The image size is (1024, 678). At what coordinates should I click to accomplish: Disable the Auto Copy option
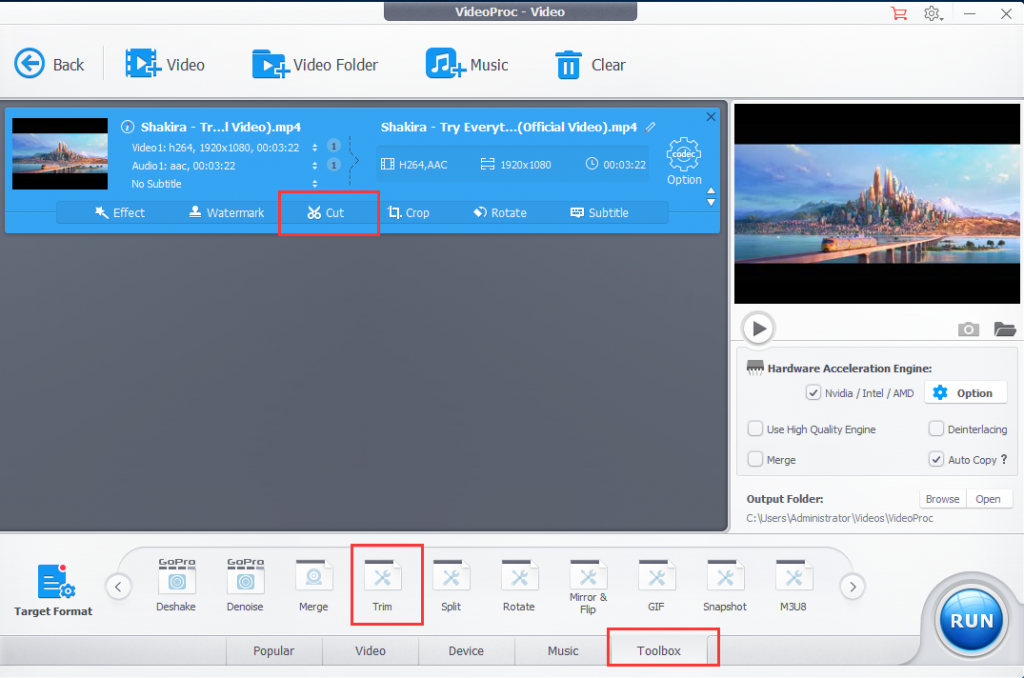click(x=936, y=459)
